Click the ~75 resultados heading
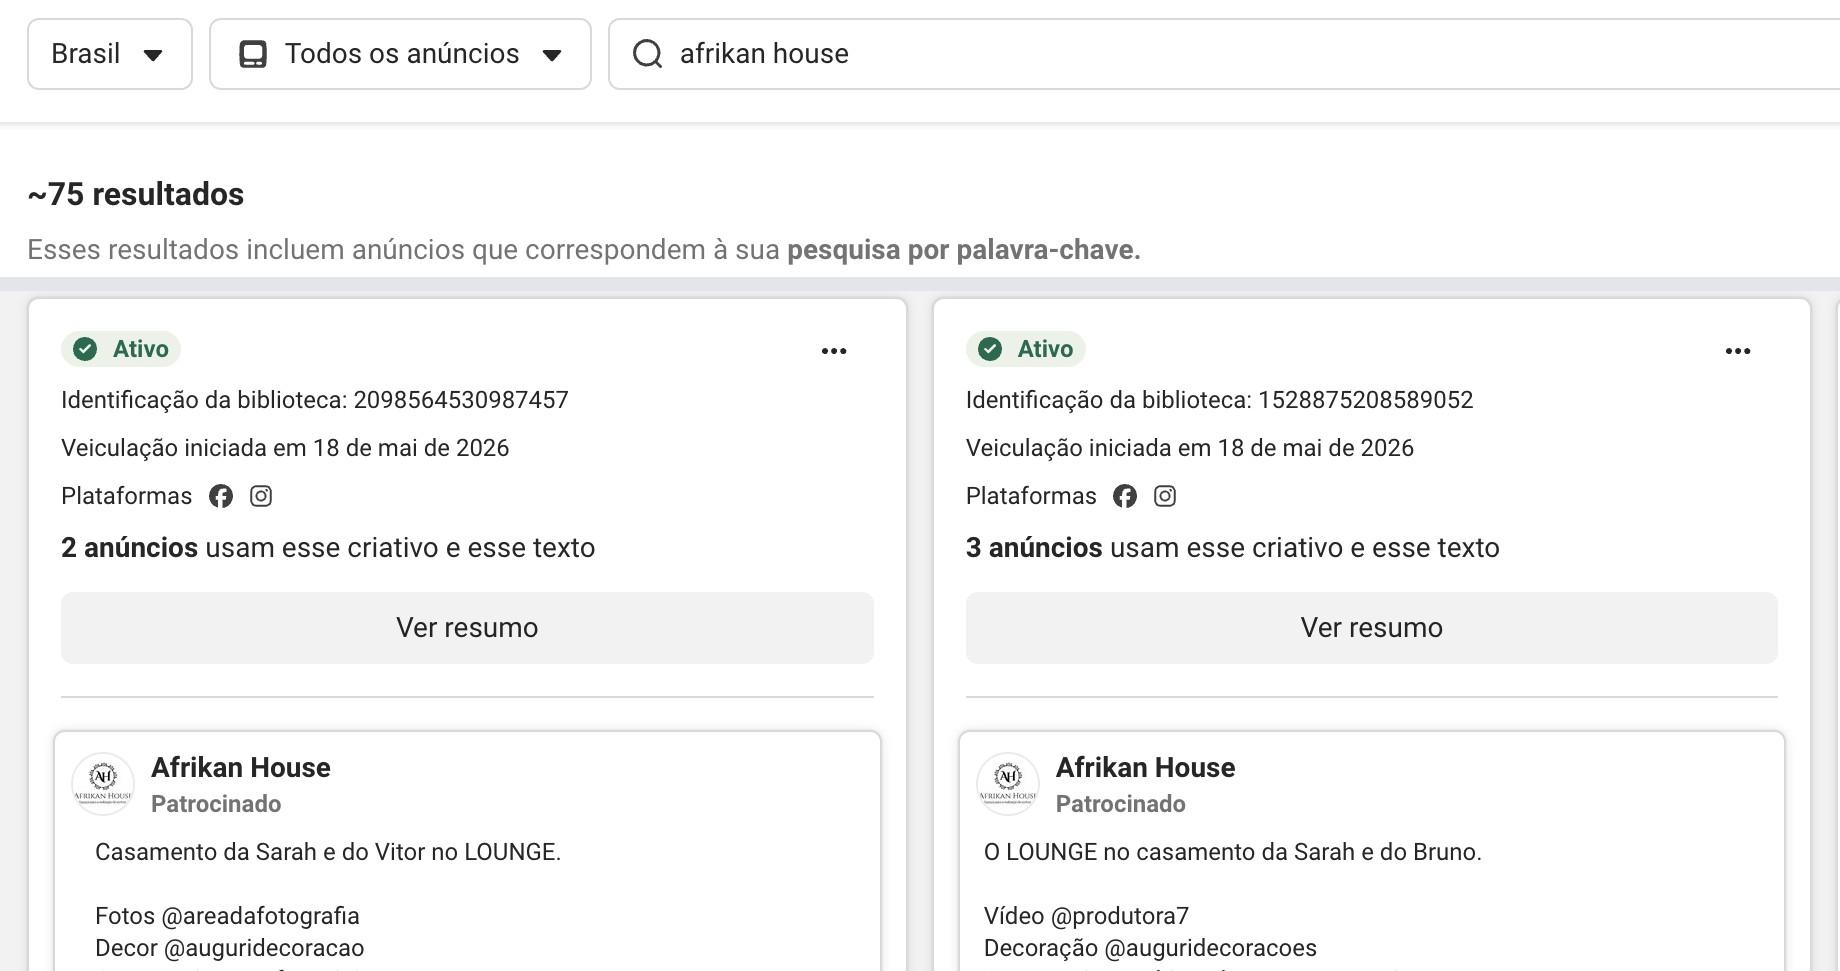The height and width of the screenshot is (971, 1840). pyautogui.click(x=136, y=194)
